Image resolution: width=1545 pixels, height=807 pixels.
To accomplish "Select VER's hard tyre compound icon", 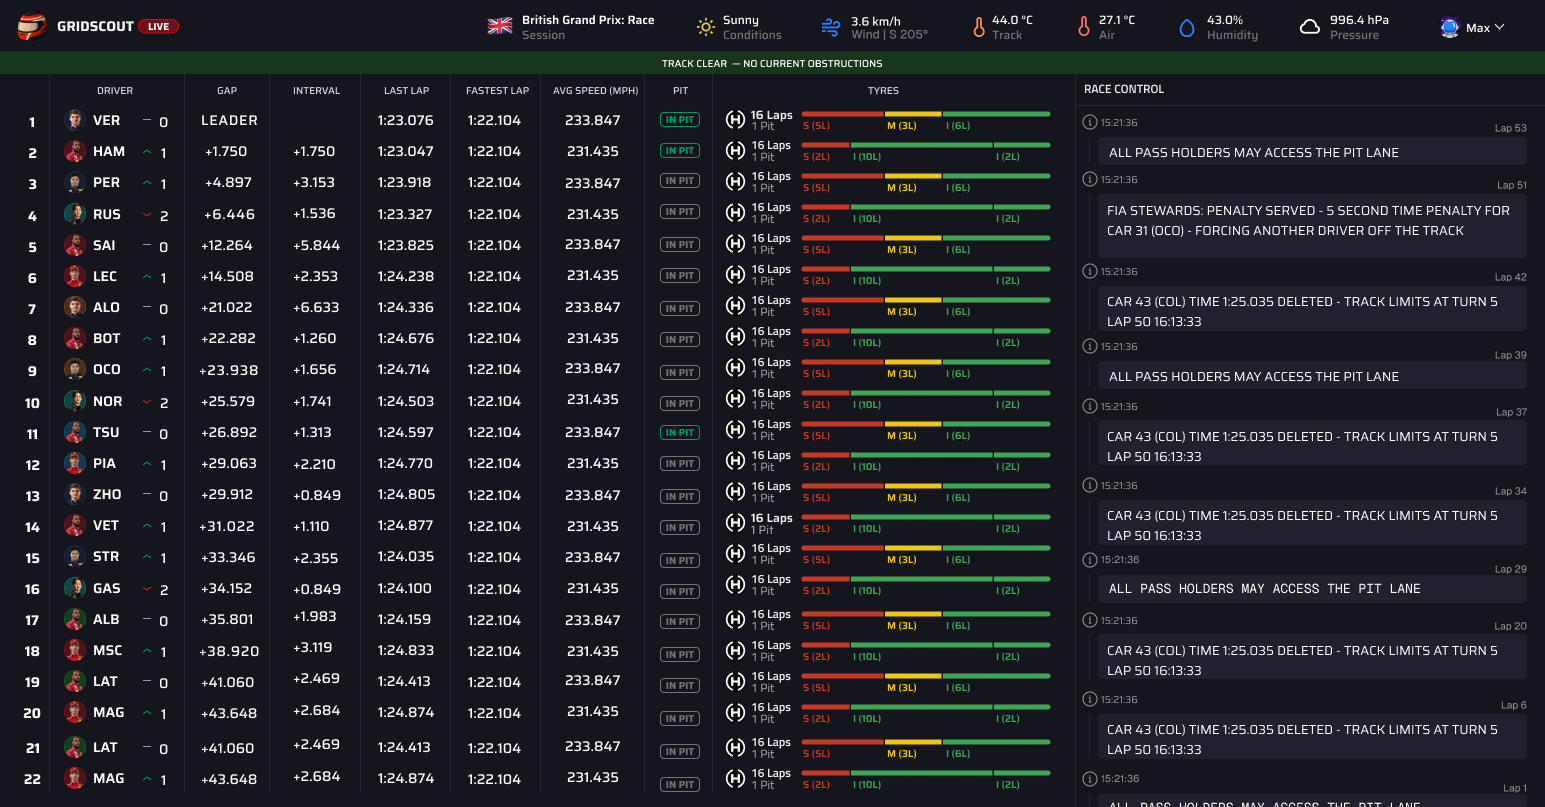I will [x=736, y=119].
